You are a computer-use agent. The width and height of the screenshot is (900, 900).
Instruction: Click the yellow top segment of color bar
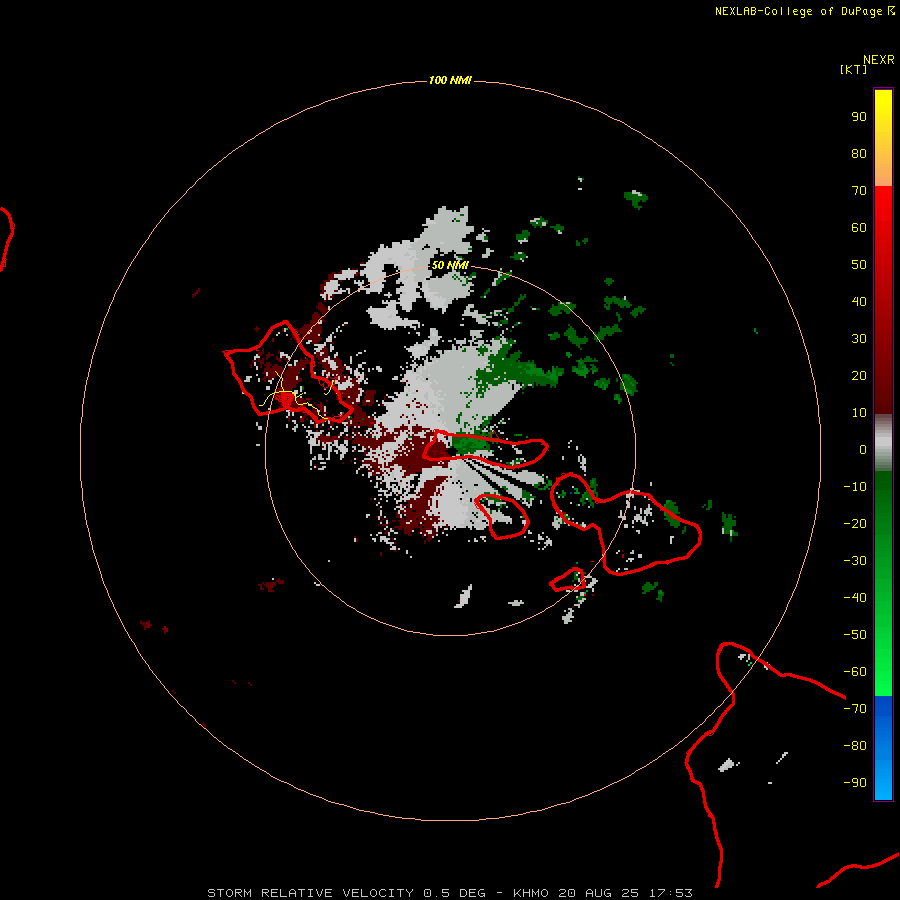tap(883, 138)
